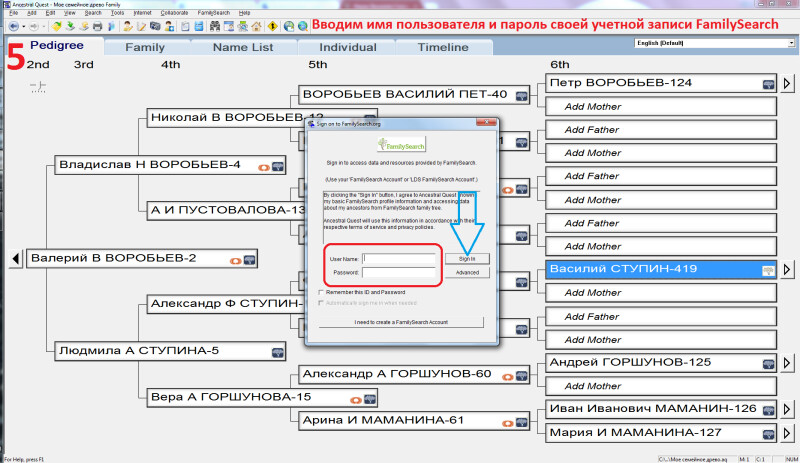The height and width of the screenshot is (463, 800).
Task: Click FamilySearch icon in Людмила А СТУПИНА-5 box
Action: [278, 352]
